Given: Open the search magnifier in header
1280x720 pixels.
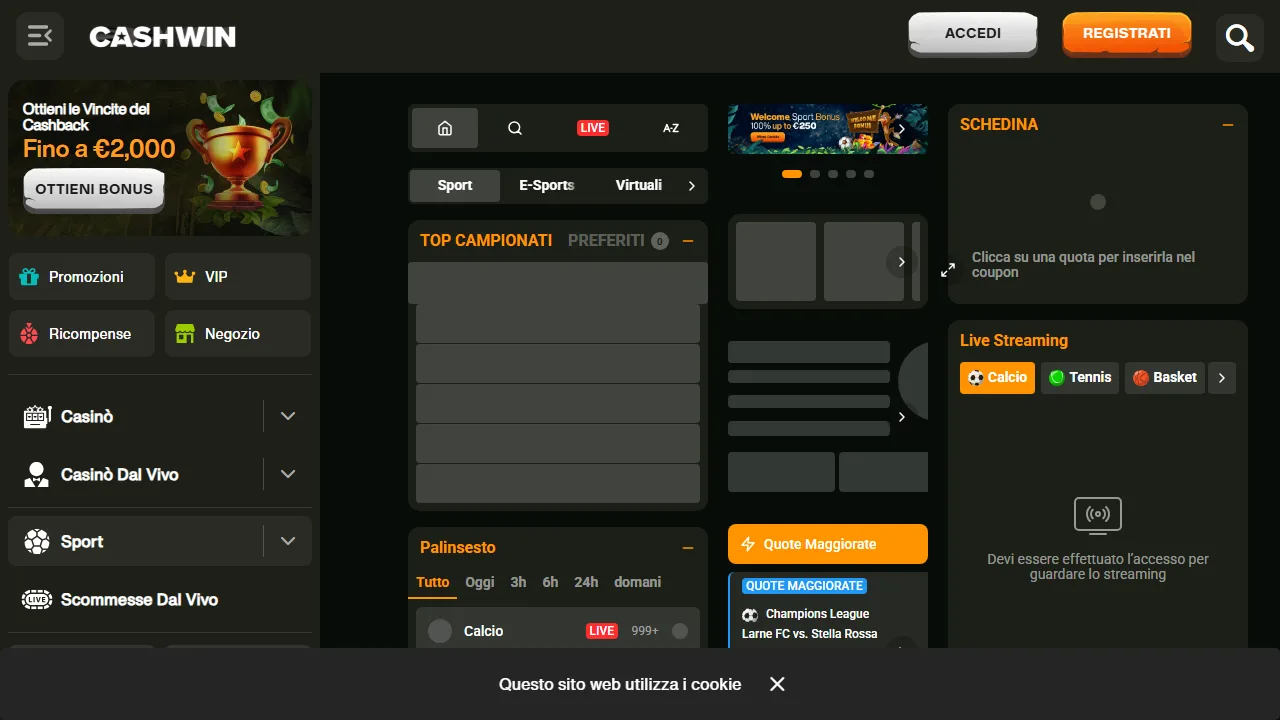Looking at the screenshot, I should coord(1240,38).
